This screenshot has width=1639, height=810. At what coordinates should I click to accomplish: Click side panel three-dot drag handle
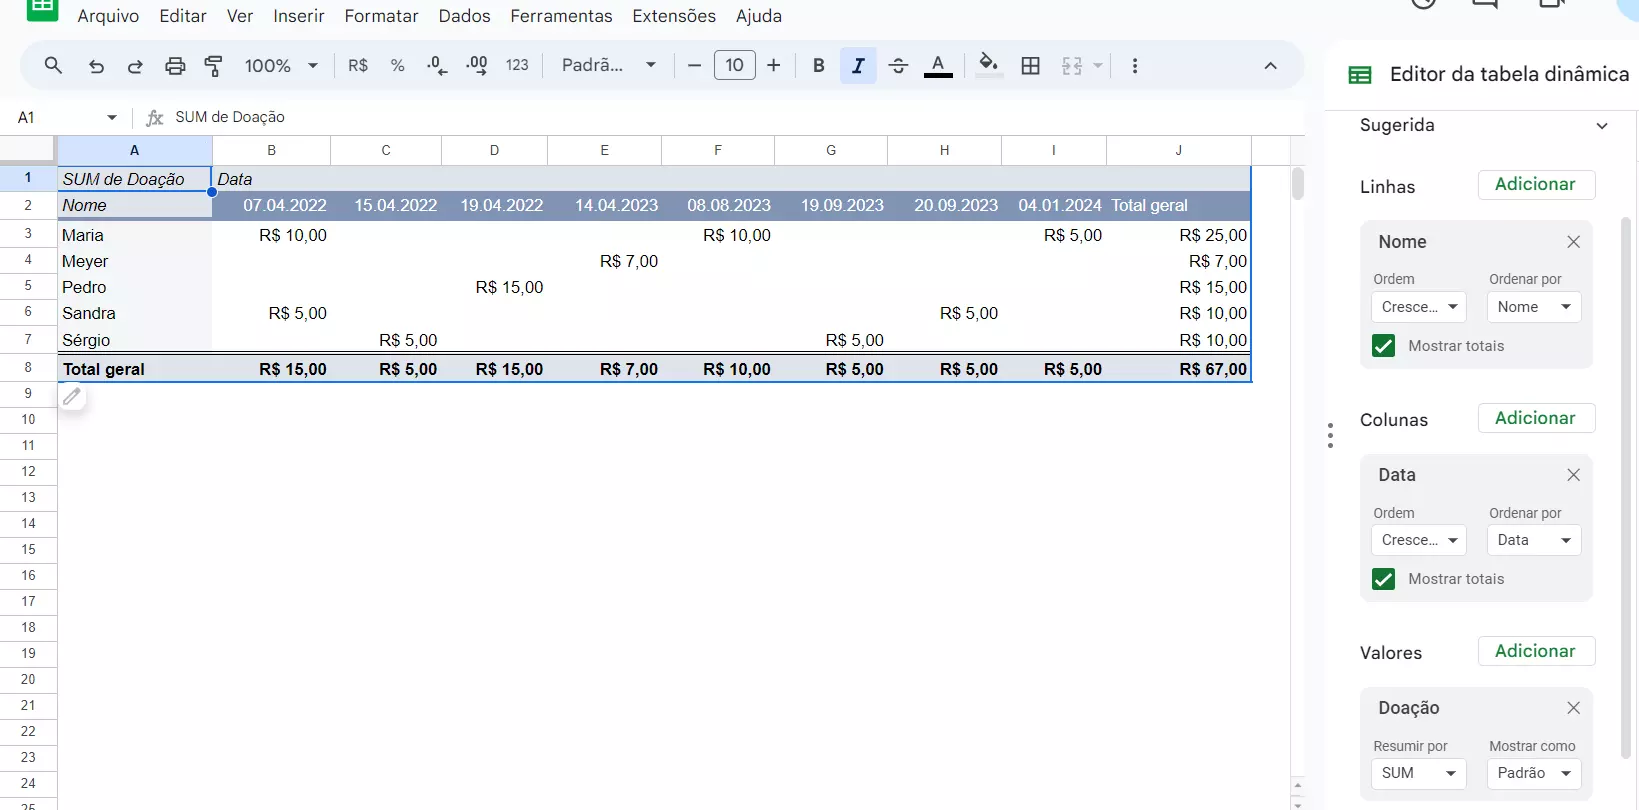[x=1330, y=436]
